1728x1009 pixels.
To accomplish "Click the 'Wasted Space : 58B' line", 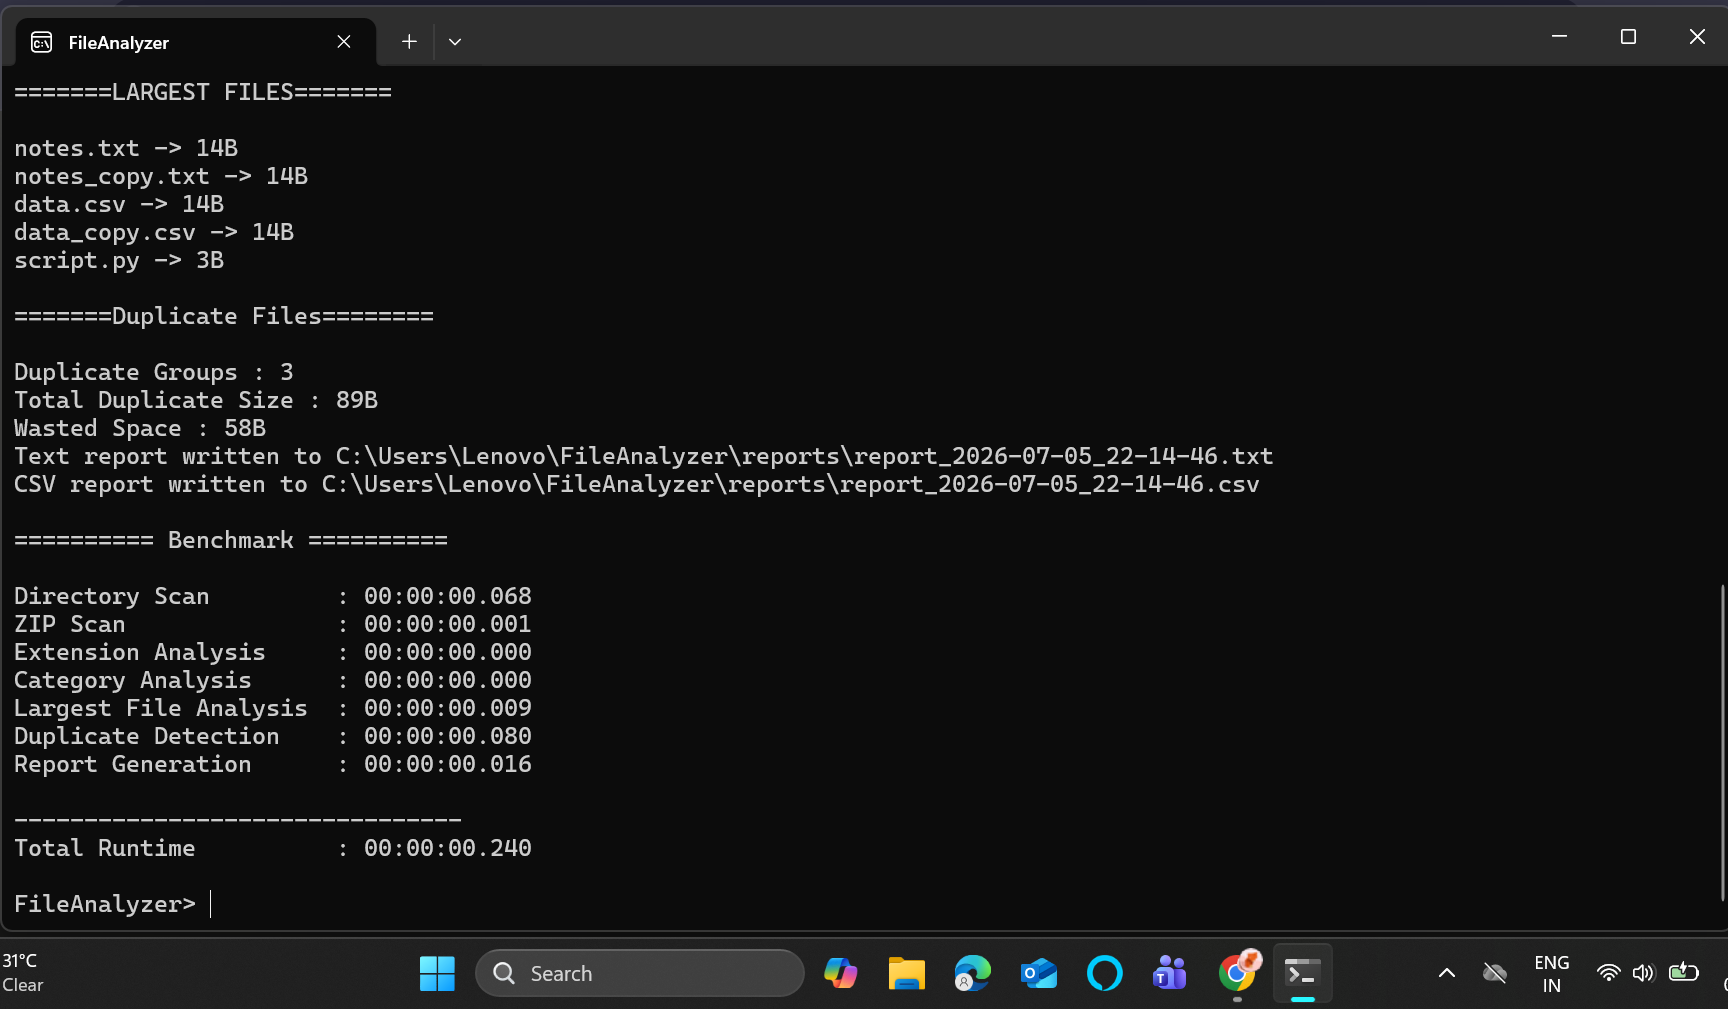I will point(140,428).
